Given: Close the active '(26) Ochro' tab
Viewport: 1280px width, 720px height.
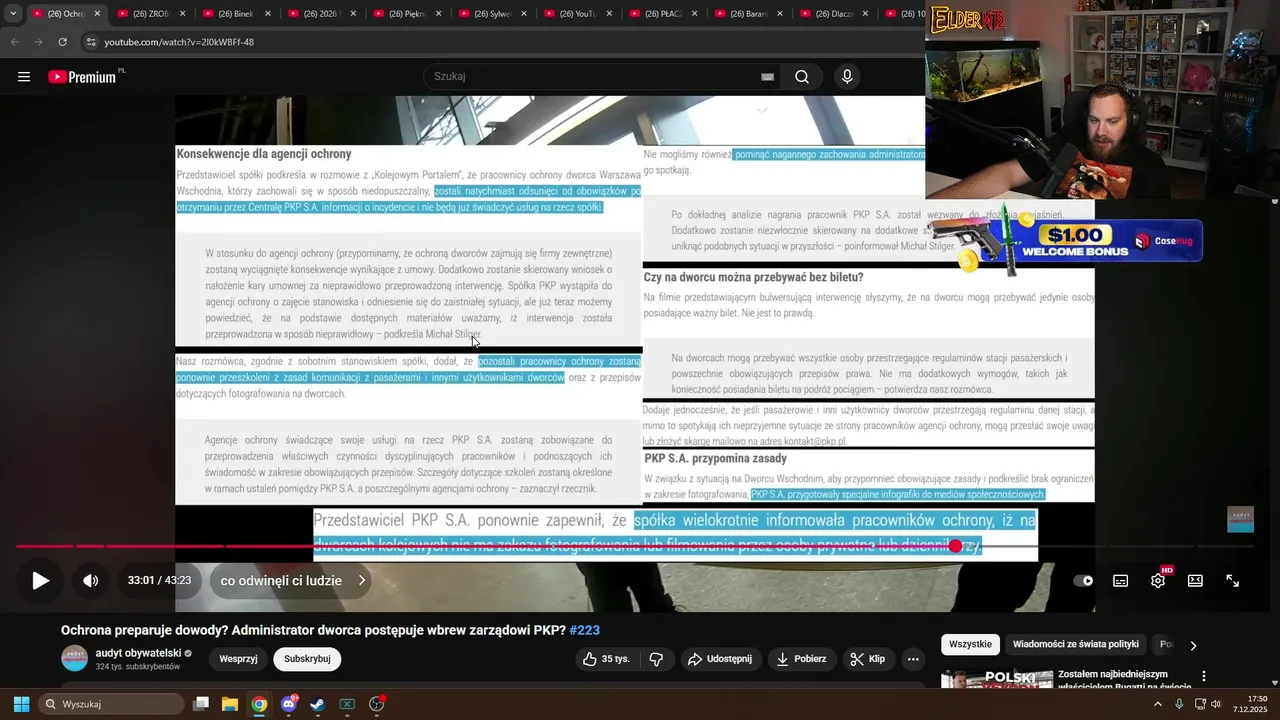Looking at the screenshot, I should pyautogui.click(x=97, y=14).
